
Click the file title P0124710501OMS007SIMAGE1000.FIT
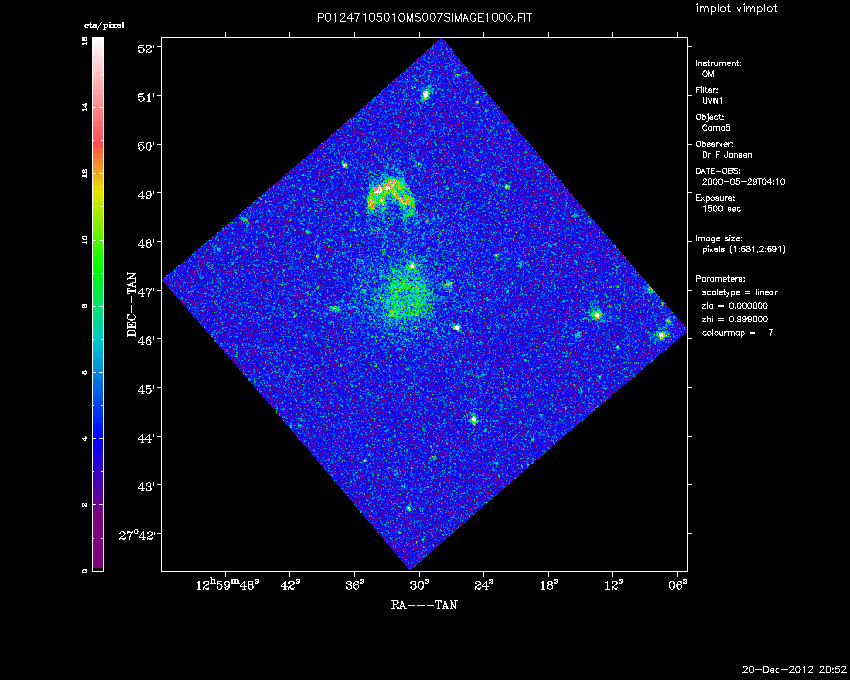click(x=424, y=18)
